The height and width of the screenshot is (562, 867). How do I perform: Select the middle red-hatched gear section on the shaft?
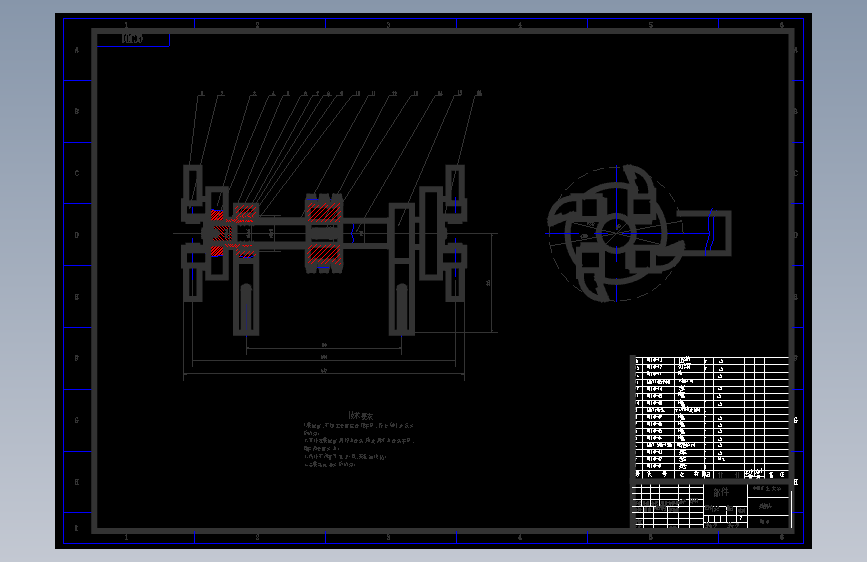[x=324, y=233]
